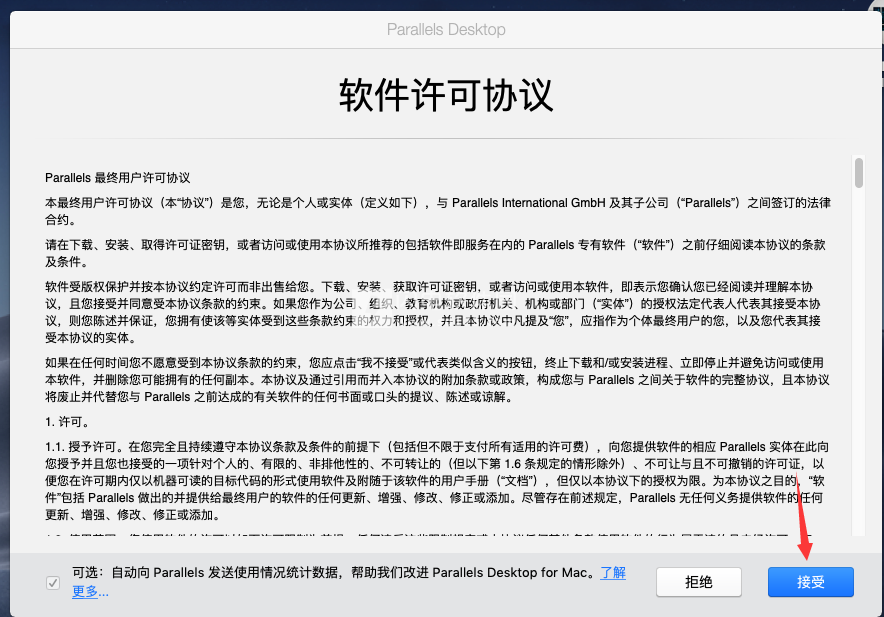This screenshot has height=617, width=884.
Task: Click the license agreement scrollbar thumb
Action: click(859, 173)
